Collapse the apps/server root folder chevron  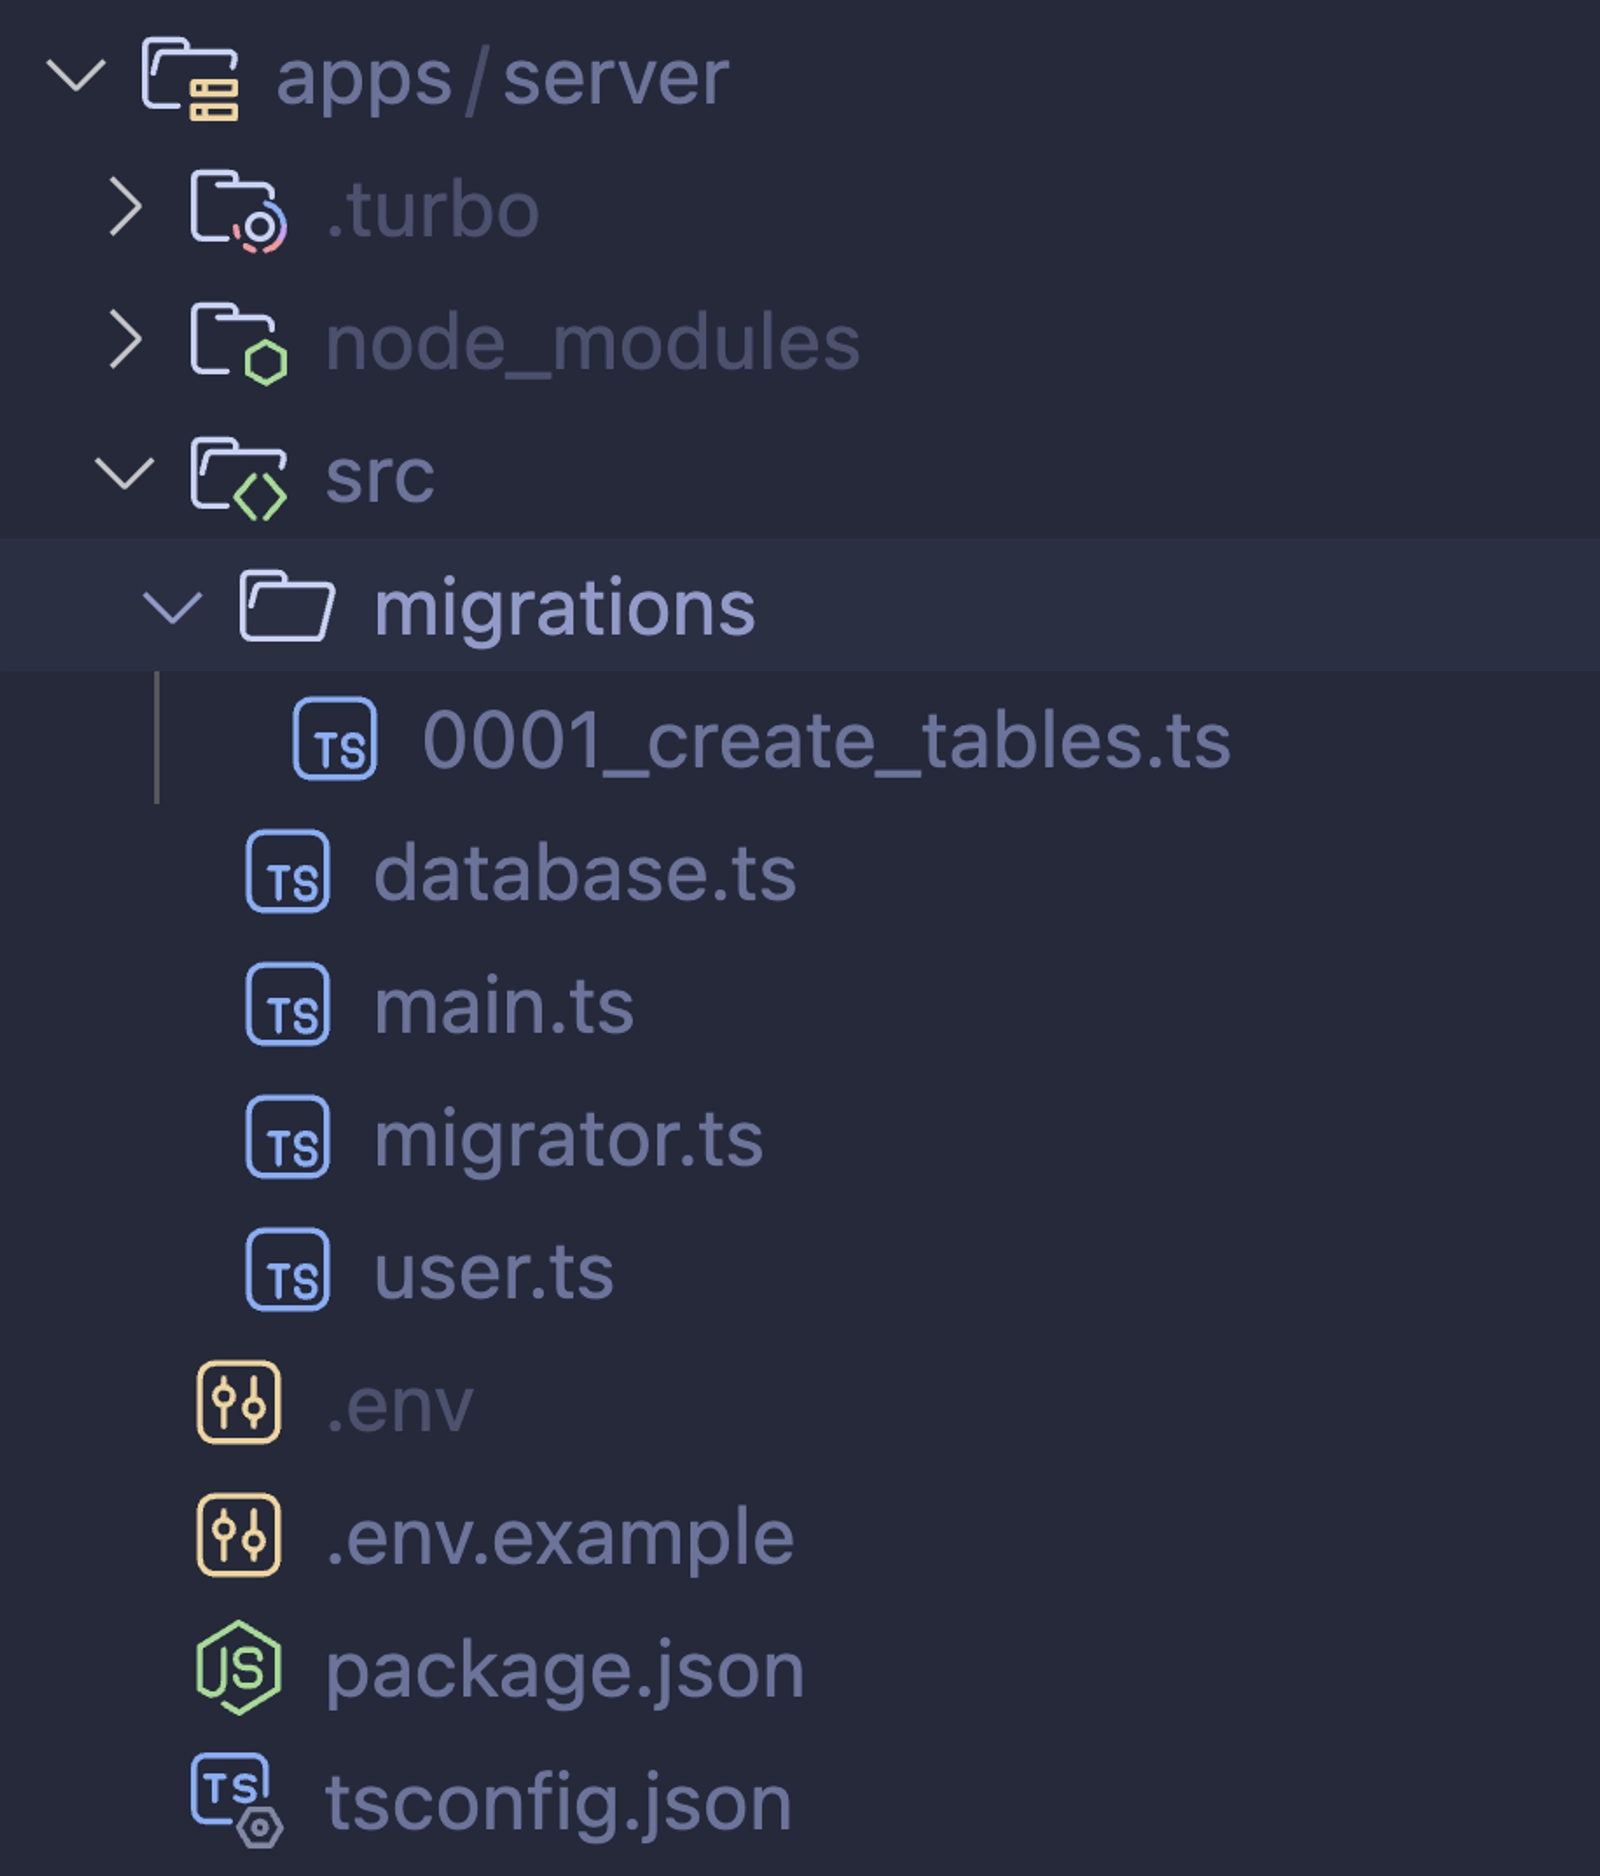click(x=76, y=77)
